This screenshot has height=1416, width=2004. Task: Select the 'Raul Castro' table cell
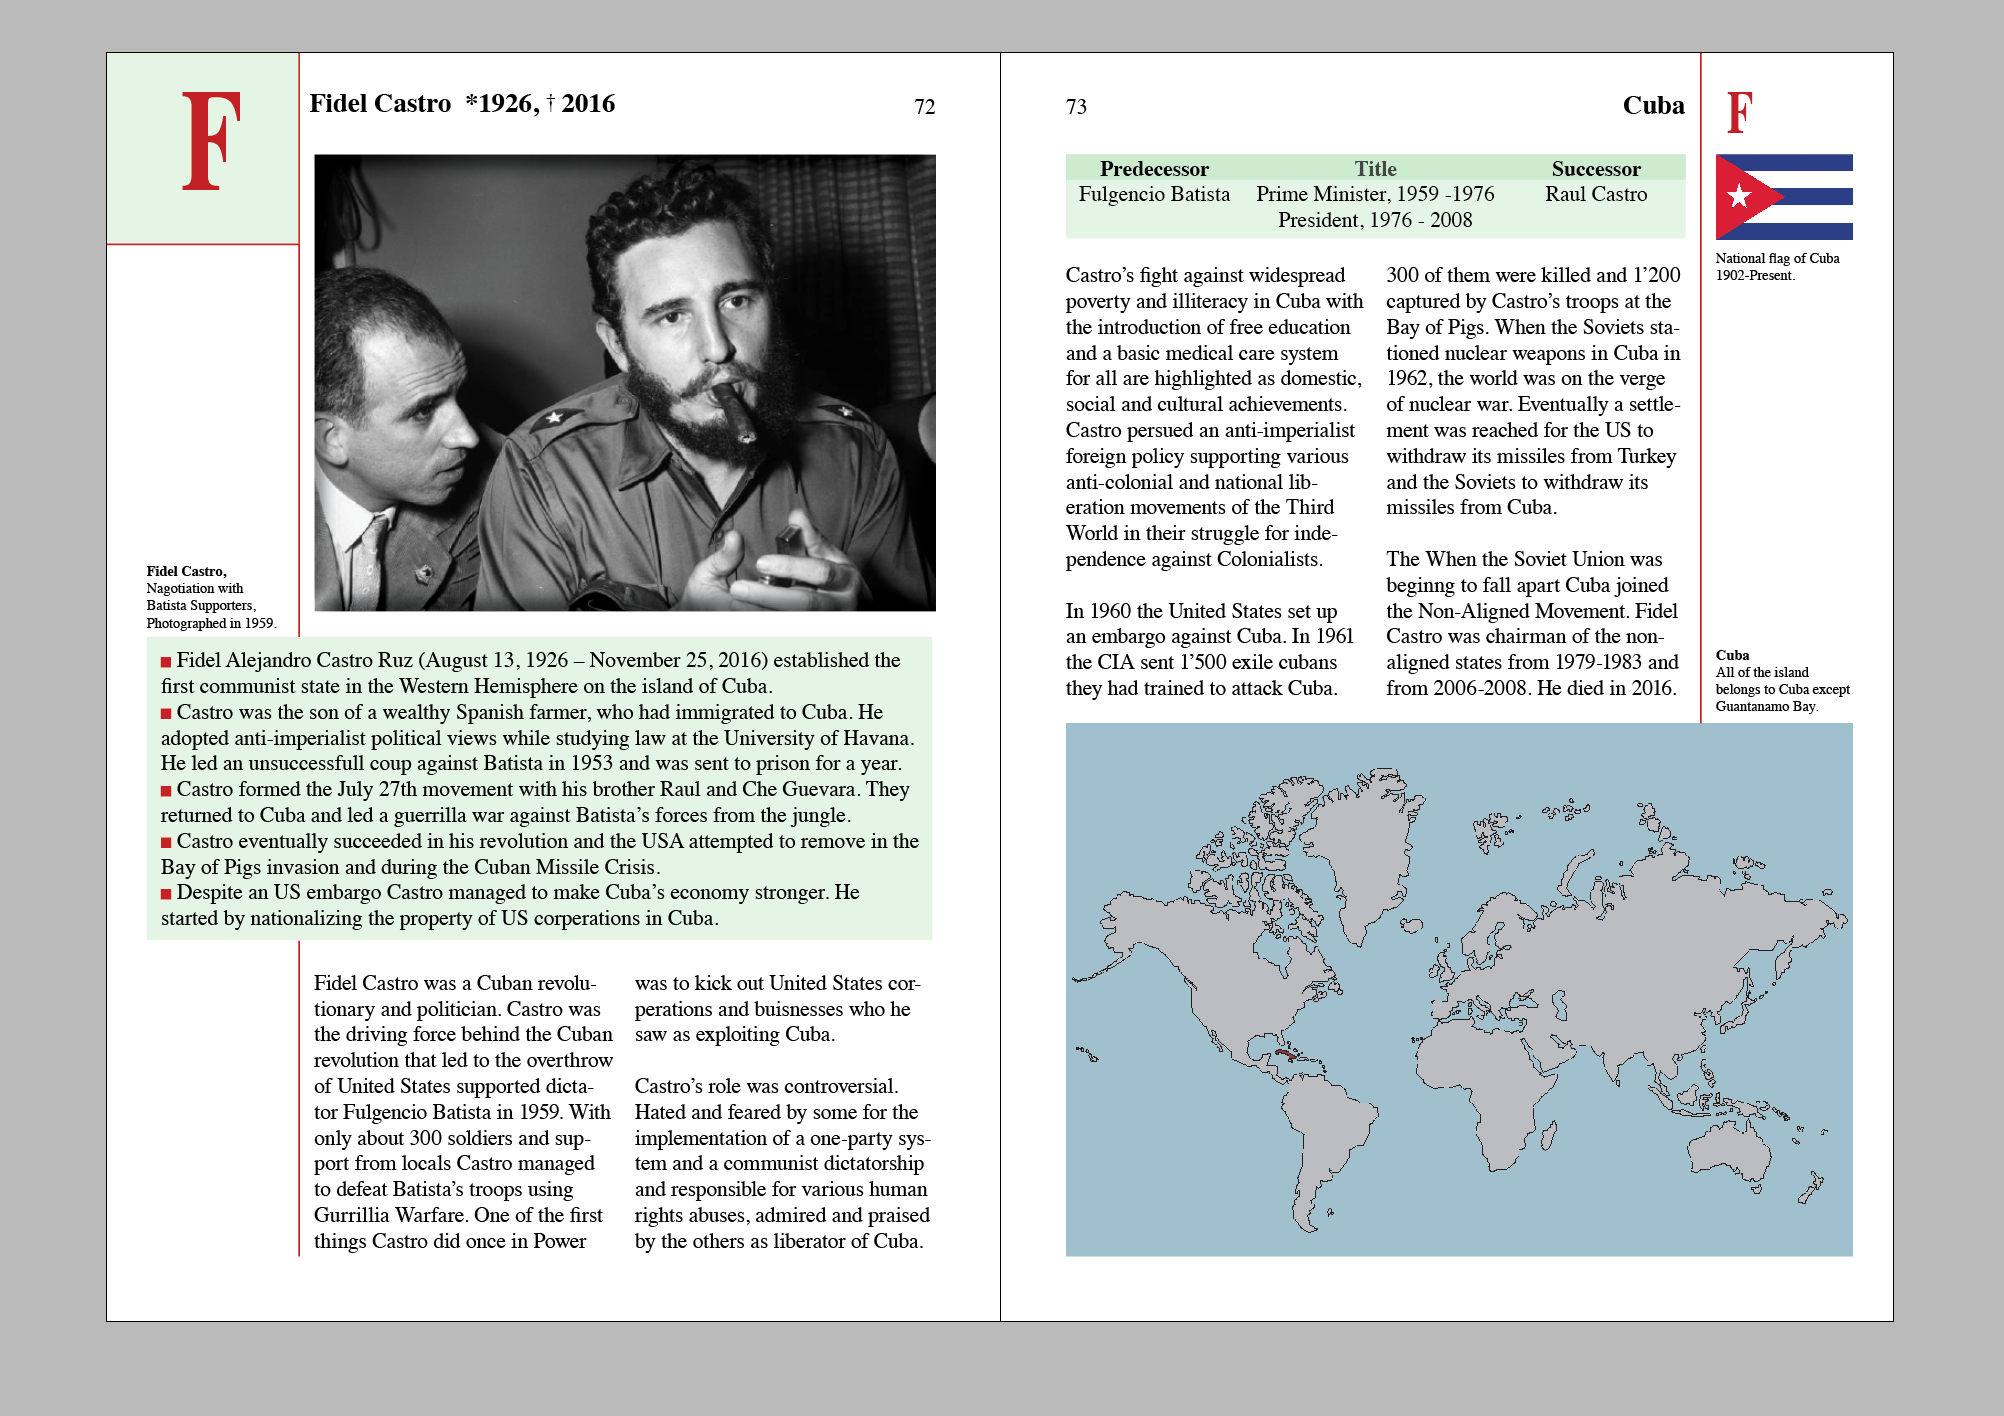[1595, 195]
